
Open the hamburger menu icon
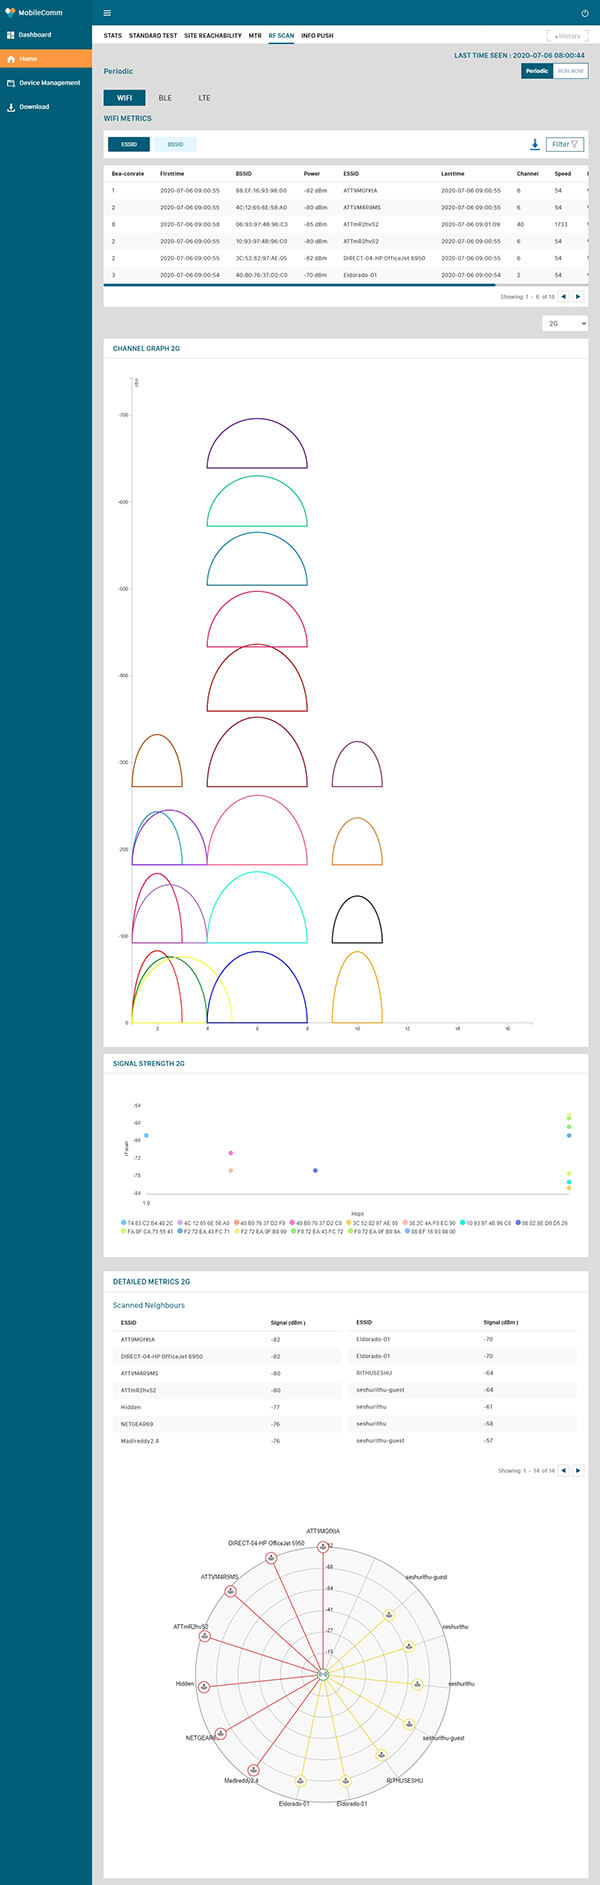pyautogui.click(x=107, y=13)
